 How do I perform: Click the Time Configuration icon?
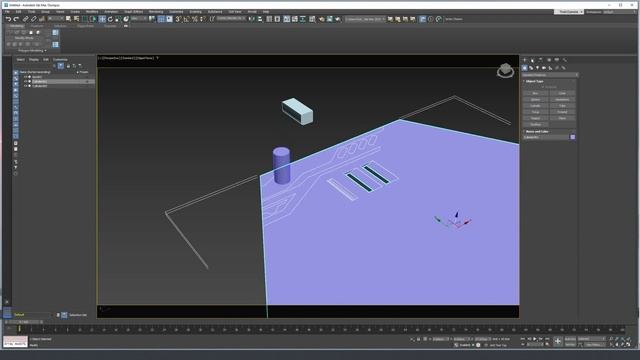tap(547, 344)
